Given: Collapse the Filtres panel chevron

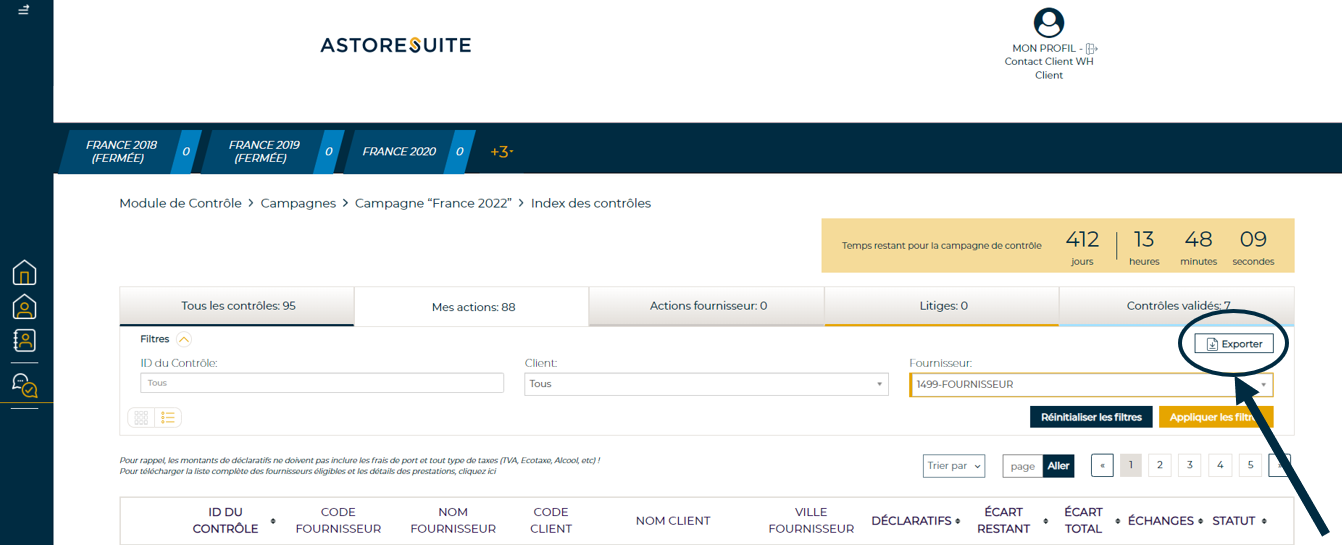Looking at the screenshot, I should tap(184, 340).
